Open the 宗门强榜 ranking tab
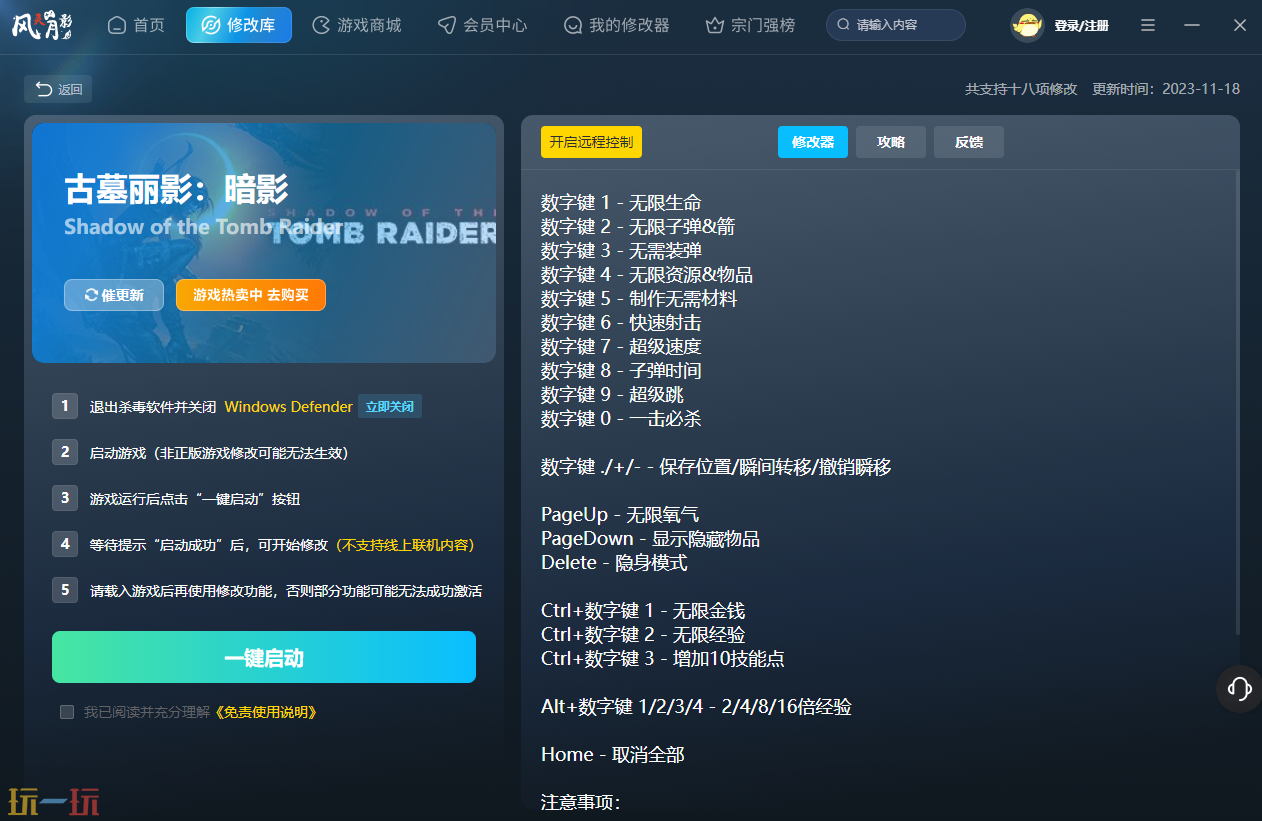Image resolution: width=1262 pixels, height=821 pixels. click(750, 25)
